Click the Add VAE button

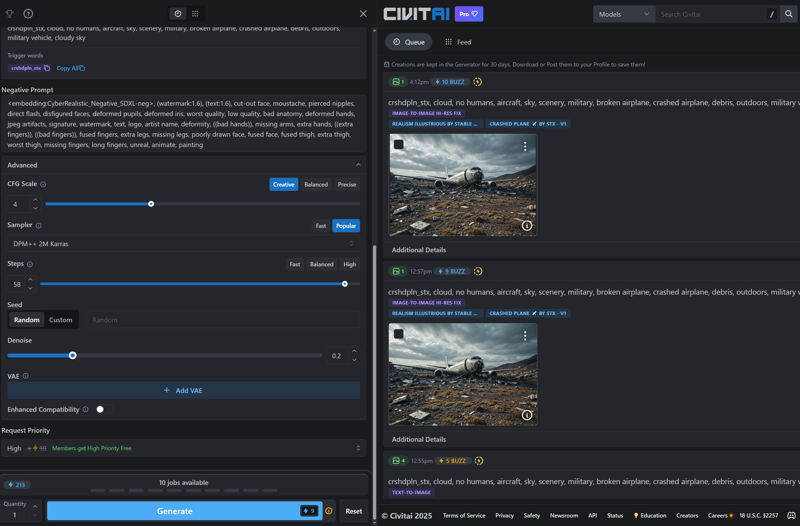(x=183, y=390)
